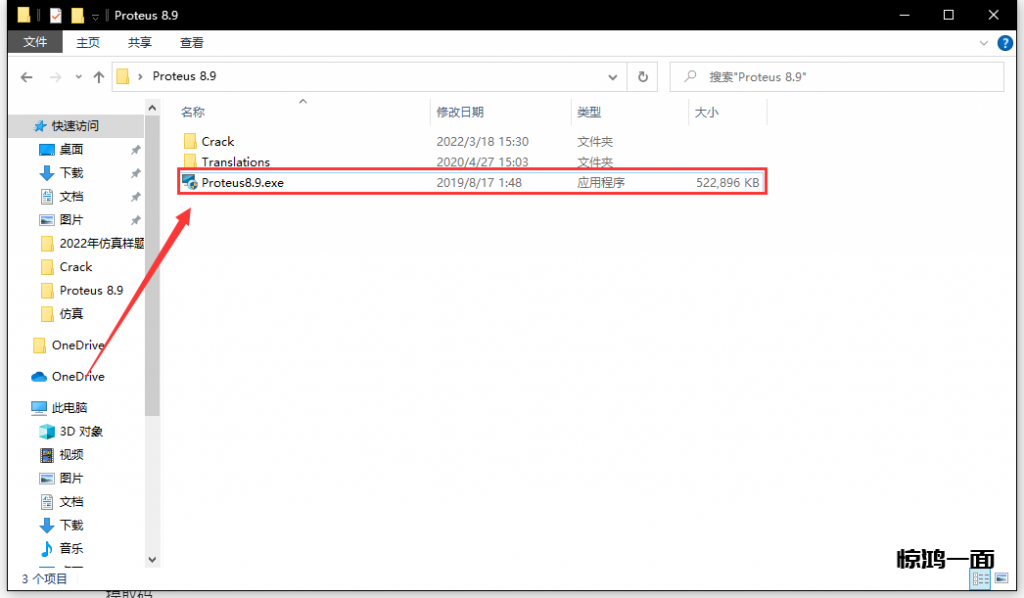
Task: Select OneDrive cloud in navigation pane
Action: (77, 377)
